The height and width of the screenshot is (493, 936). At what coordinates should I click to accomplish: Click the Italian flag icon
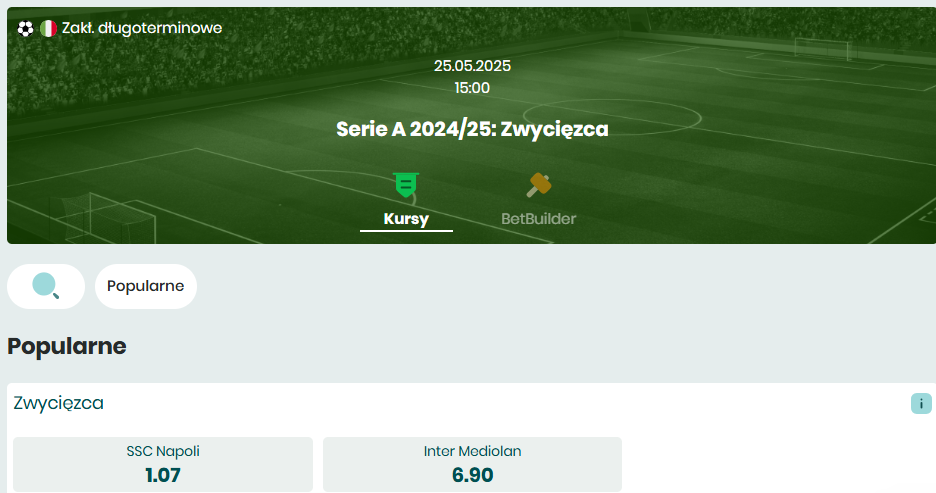tap(48, 28)
